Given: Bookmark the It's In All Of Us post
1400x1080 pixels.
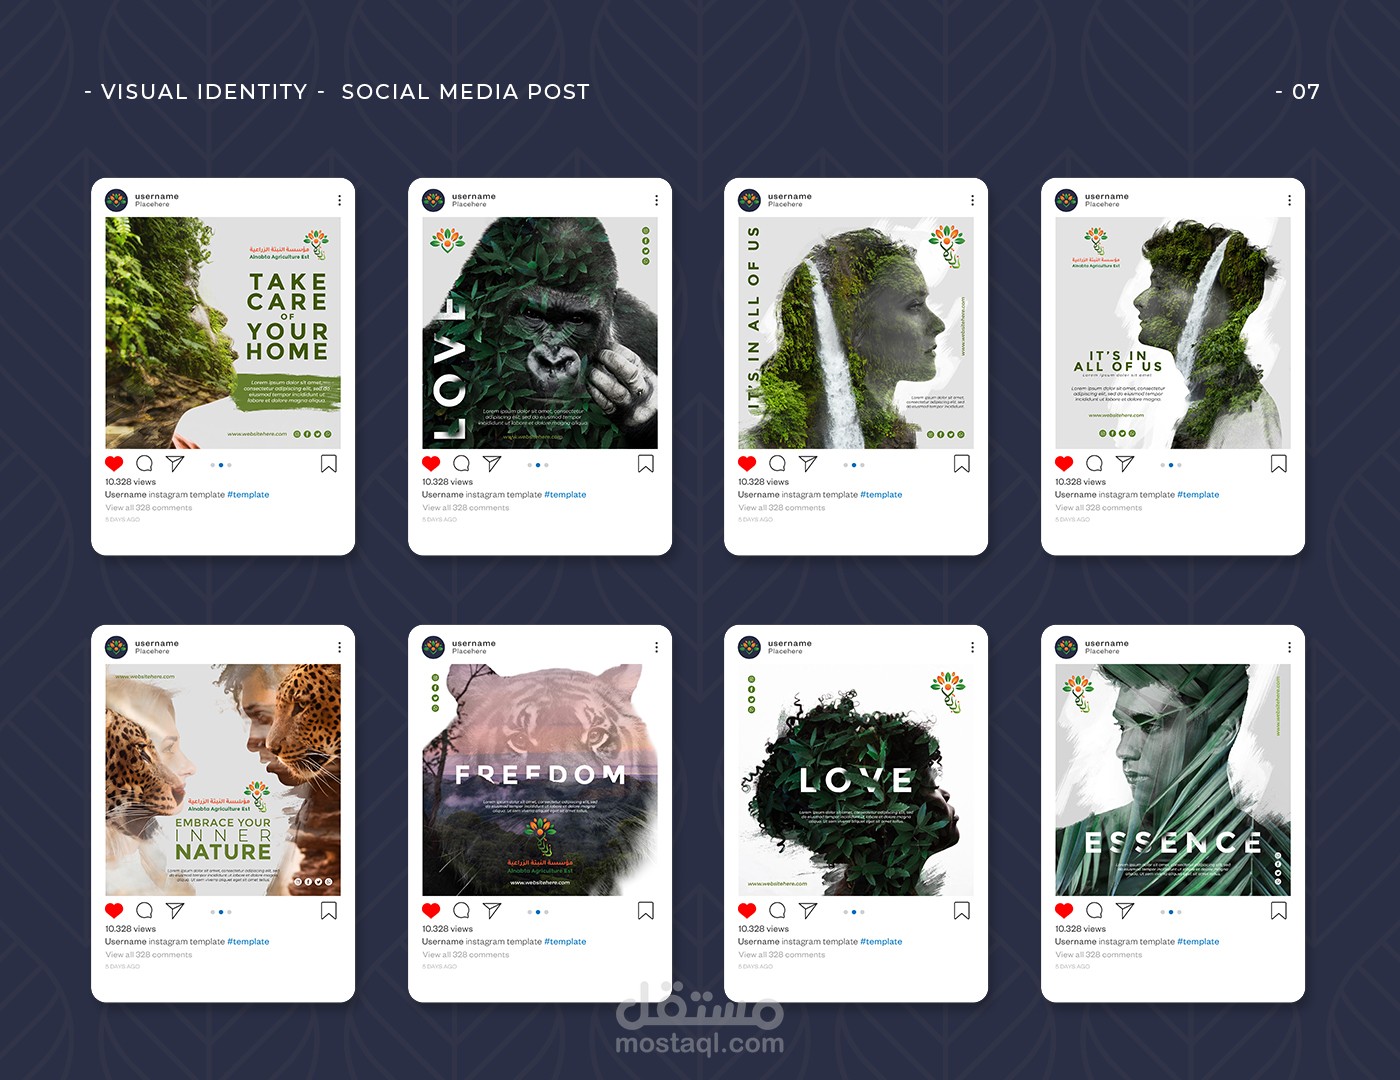Looking at the screenshot, I should pyautogui.click(x=1278, y=464).
